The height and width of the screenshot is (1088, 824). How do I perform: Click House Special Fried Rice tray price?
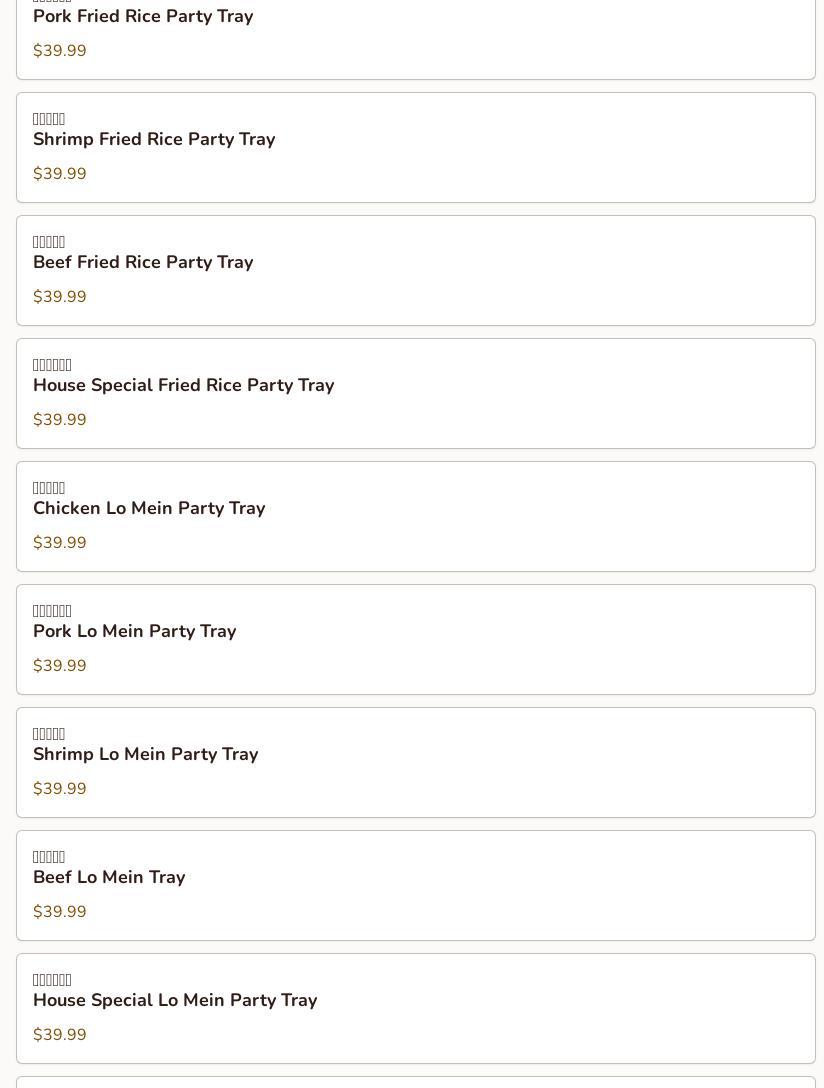(60, 420)
